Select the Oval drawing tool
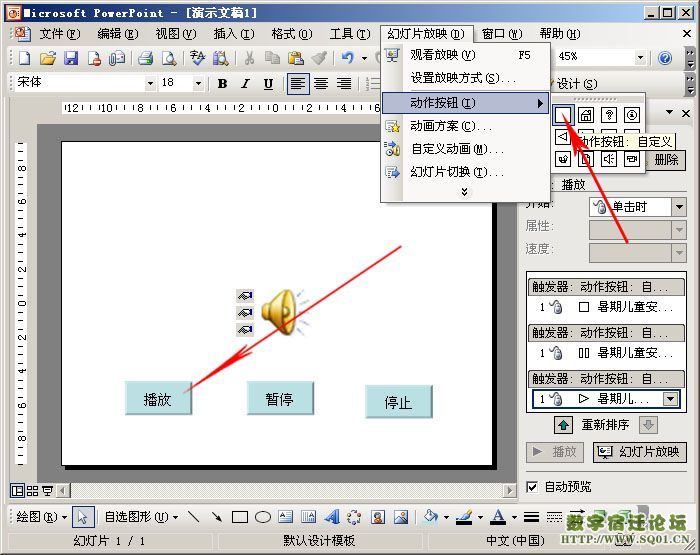This screenshot has height=555, width=700. 263,517
